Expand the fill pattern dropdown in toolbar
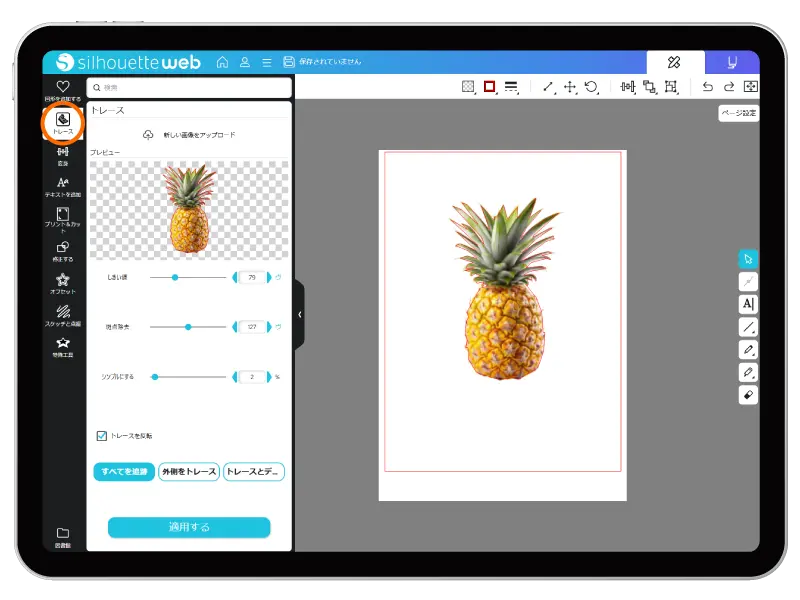This screenshot has height=600, width=800. click(x=468, y=87)
